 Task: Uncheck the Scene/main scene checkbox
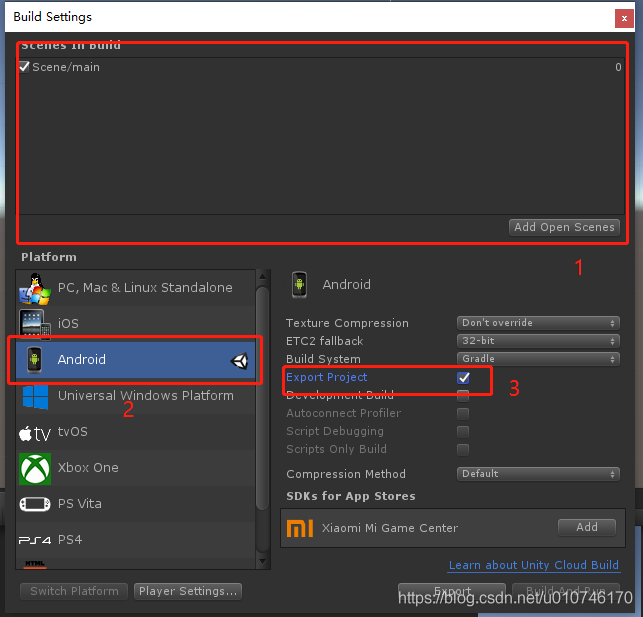click(x=24, y=67)
